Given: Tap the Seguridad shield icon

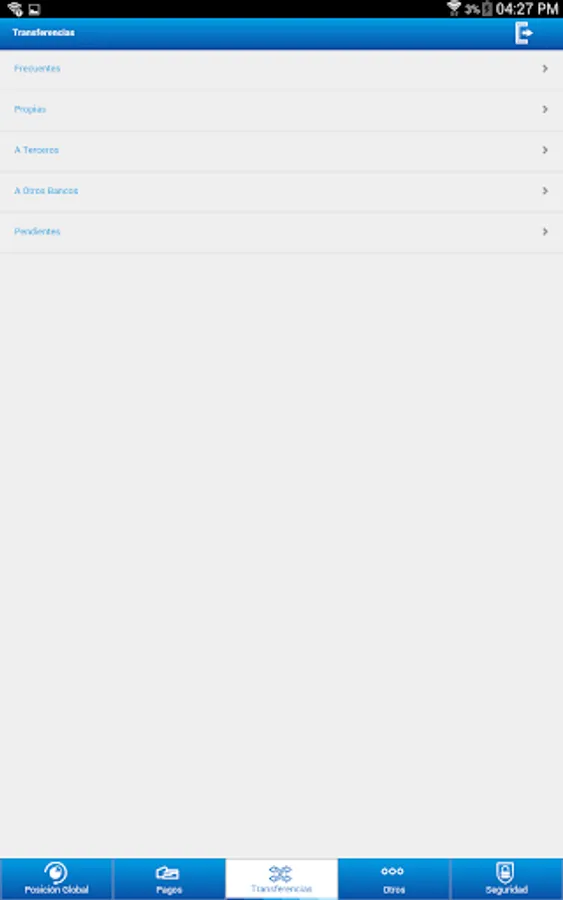Looking at the screenshot, I should point(505,872).
